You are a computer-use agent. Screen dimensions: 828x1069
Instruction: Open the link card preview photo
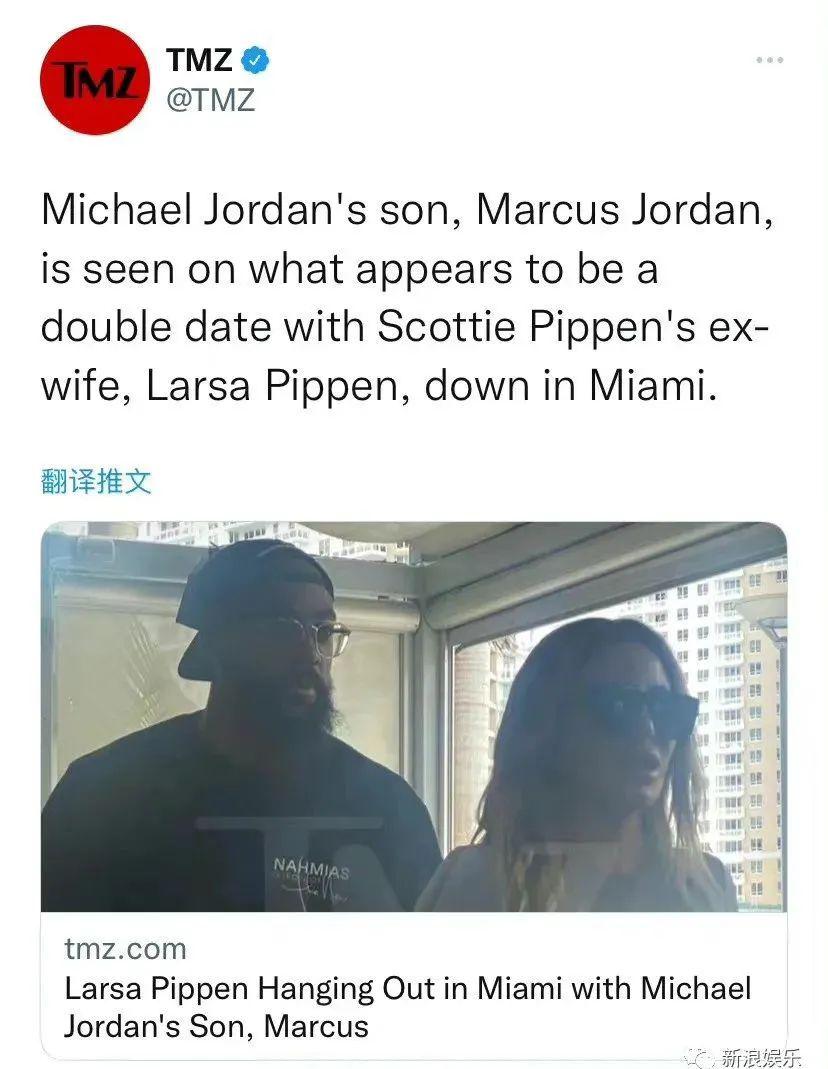tap(414, 717)
